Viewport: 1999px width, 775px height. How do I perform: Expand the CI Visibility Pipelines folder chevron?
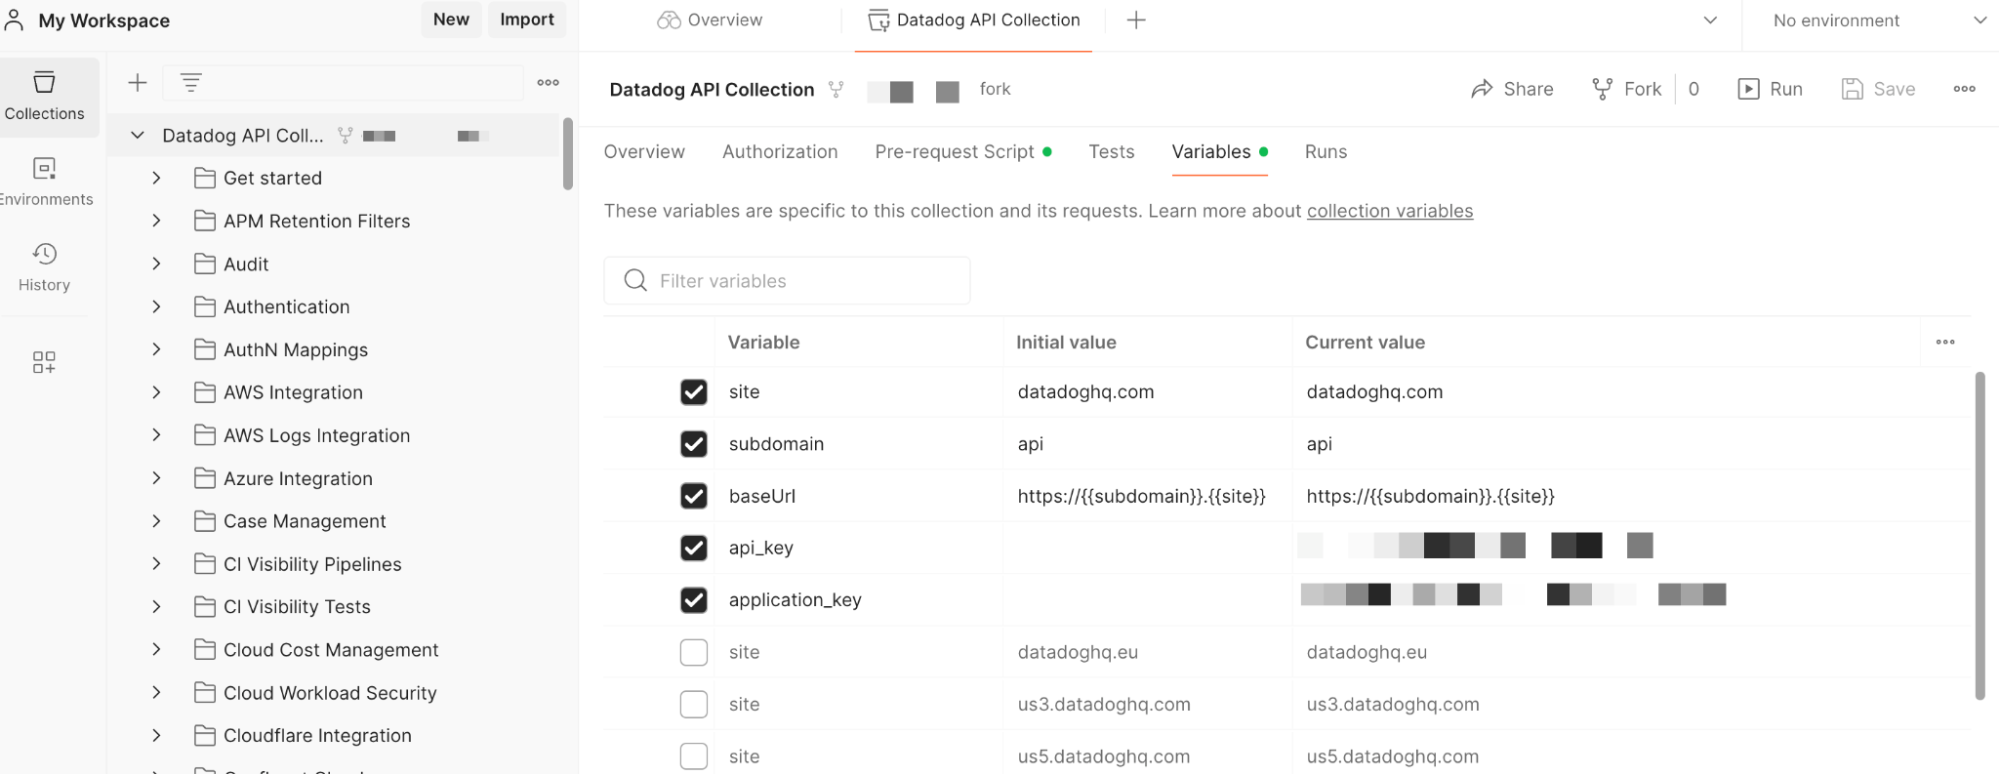(x=156, y=564)
